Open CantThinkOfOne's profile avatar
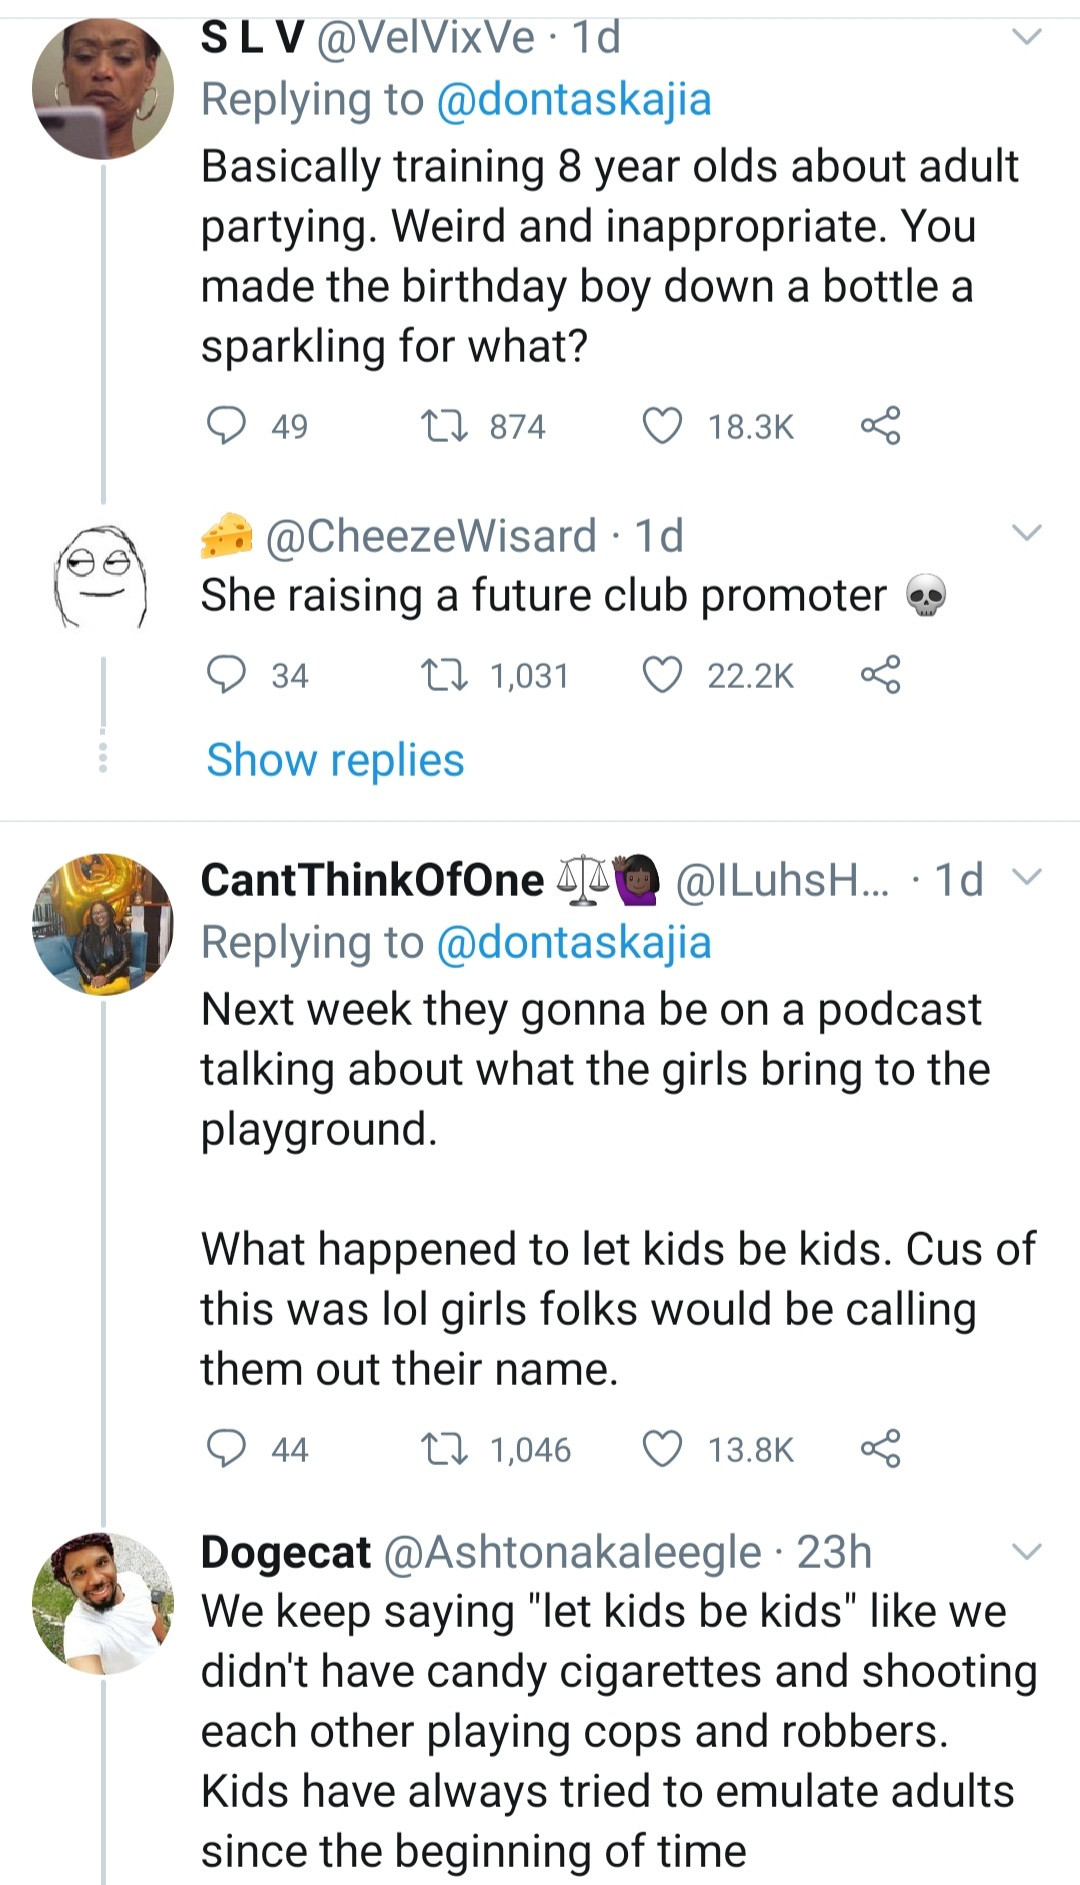The image size is (1080, 1885). click(x=103, y=924)
